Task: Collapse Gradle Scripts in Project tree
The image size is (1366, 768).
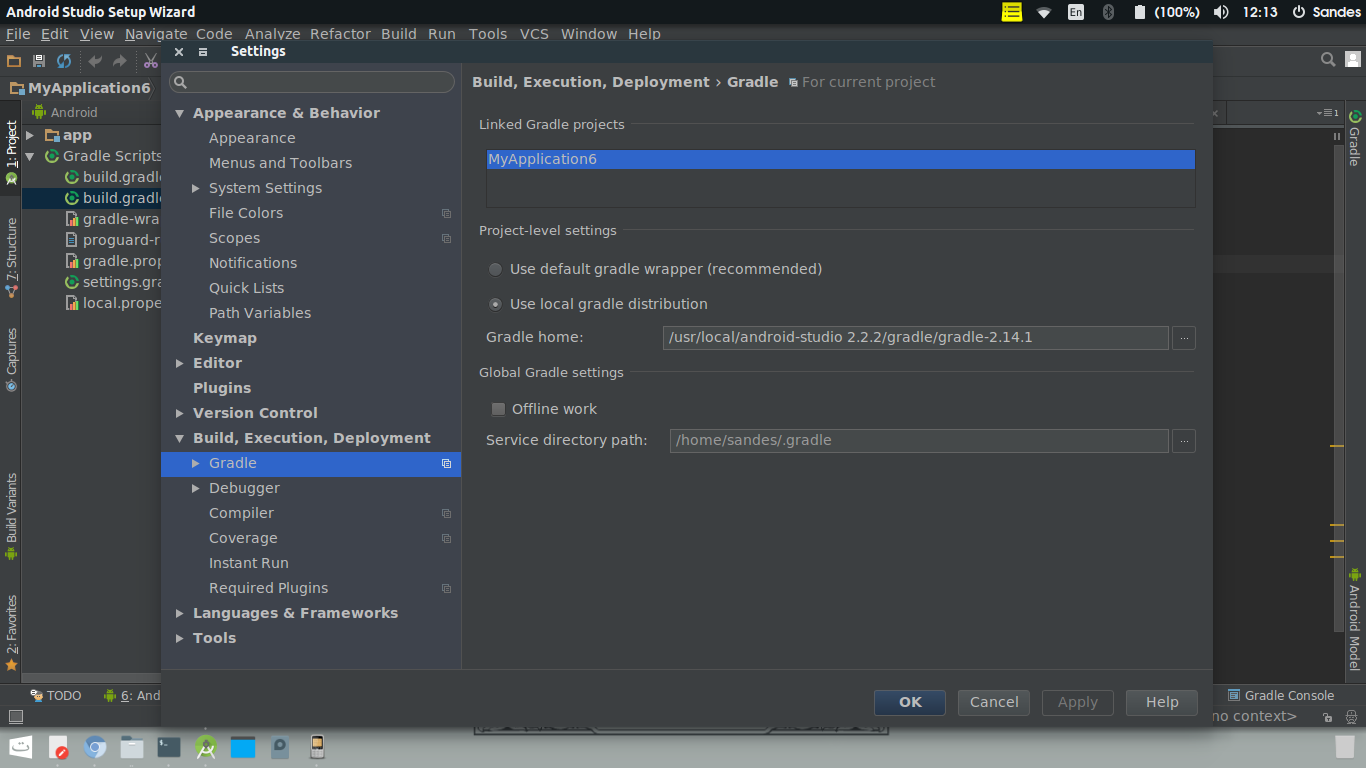Action: tap(30, 156)
